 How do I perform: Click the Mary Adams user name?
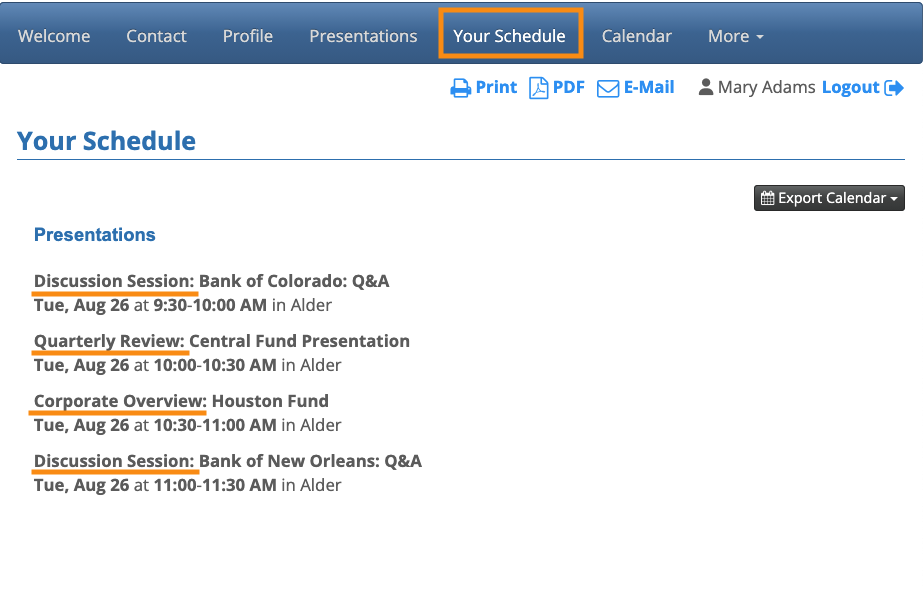766,87
